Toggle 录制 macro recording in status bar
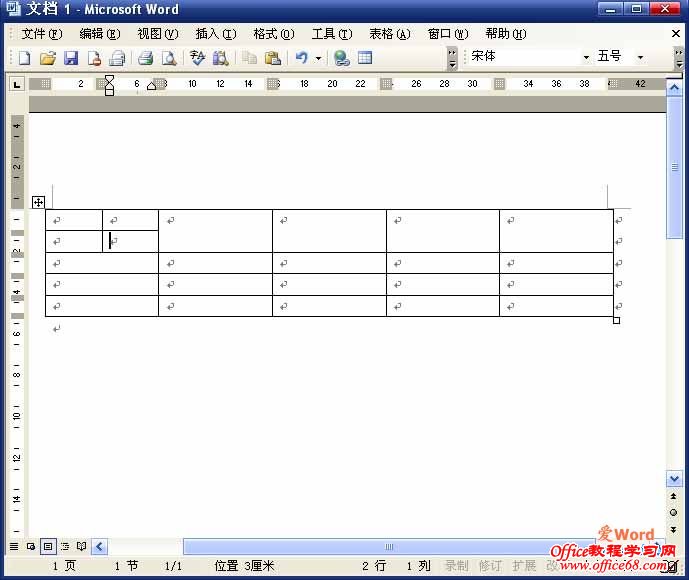Image resolution: width=689 pixels, height=580 pixels. [457, 566]
